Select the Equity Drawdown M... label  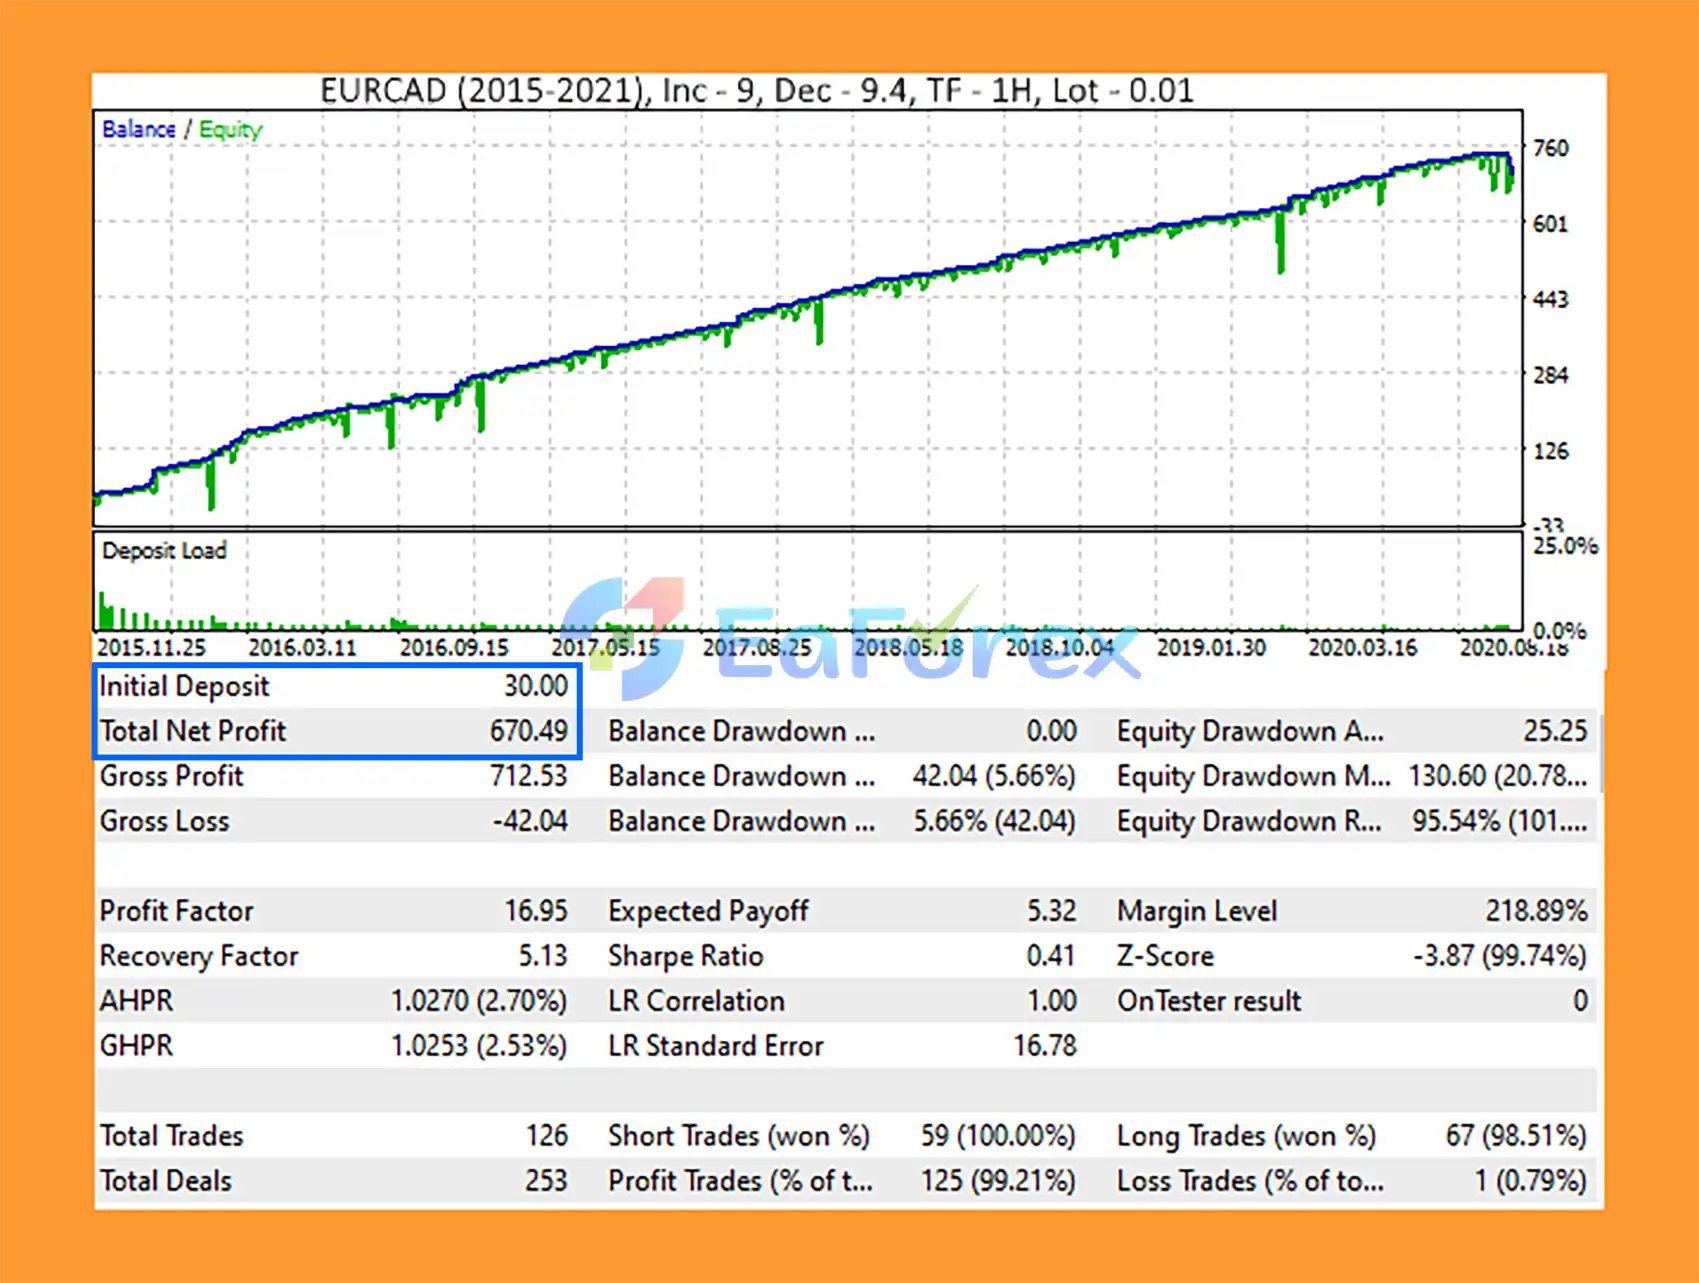1253,777
